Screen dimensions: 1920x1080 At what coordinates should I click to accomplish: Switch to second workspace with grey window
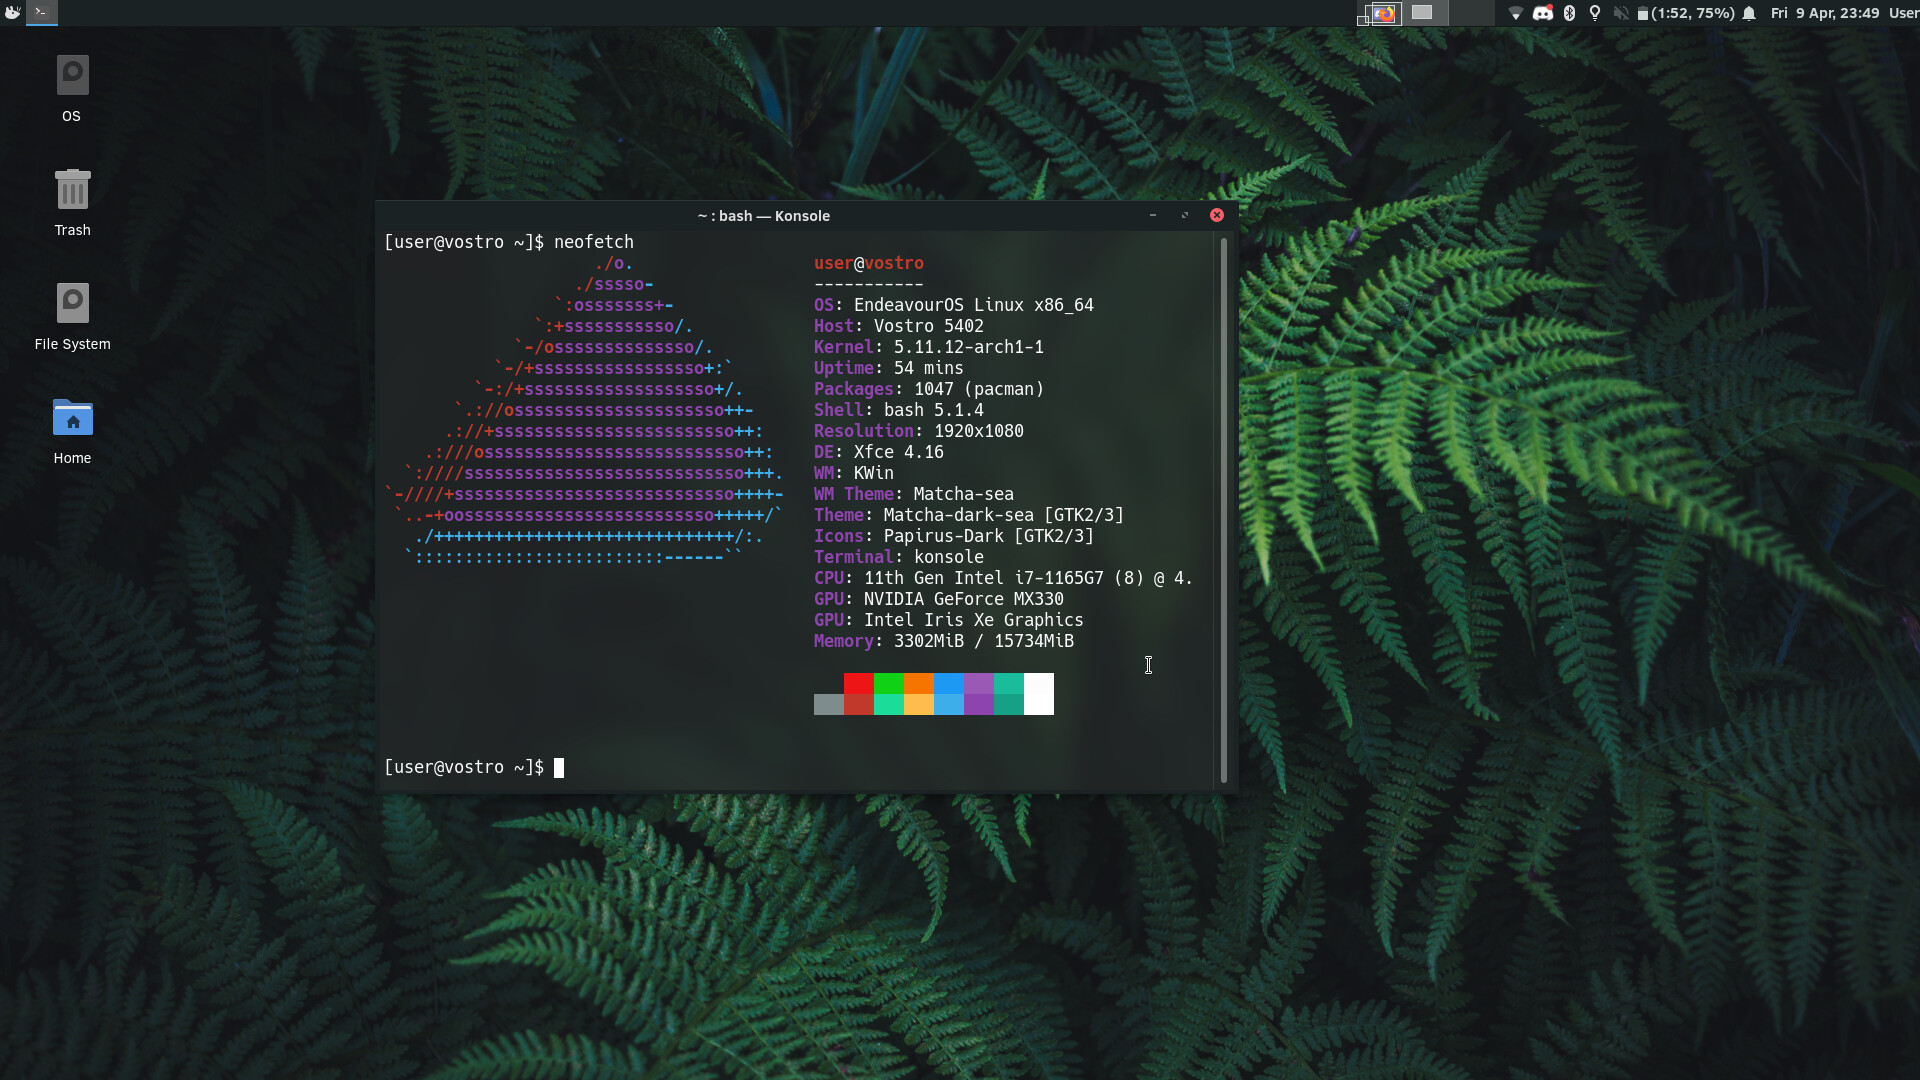click(x=1425, y=13)
